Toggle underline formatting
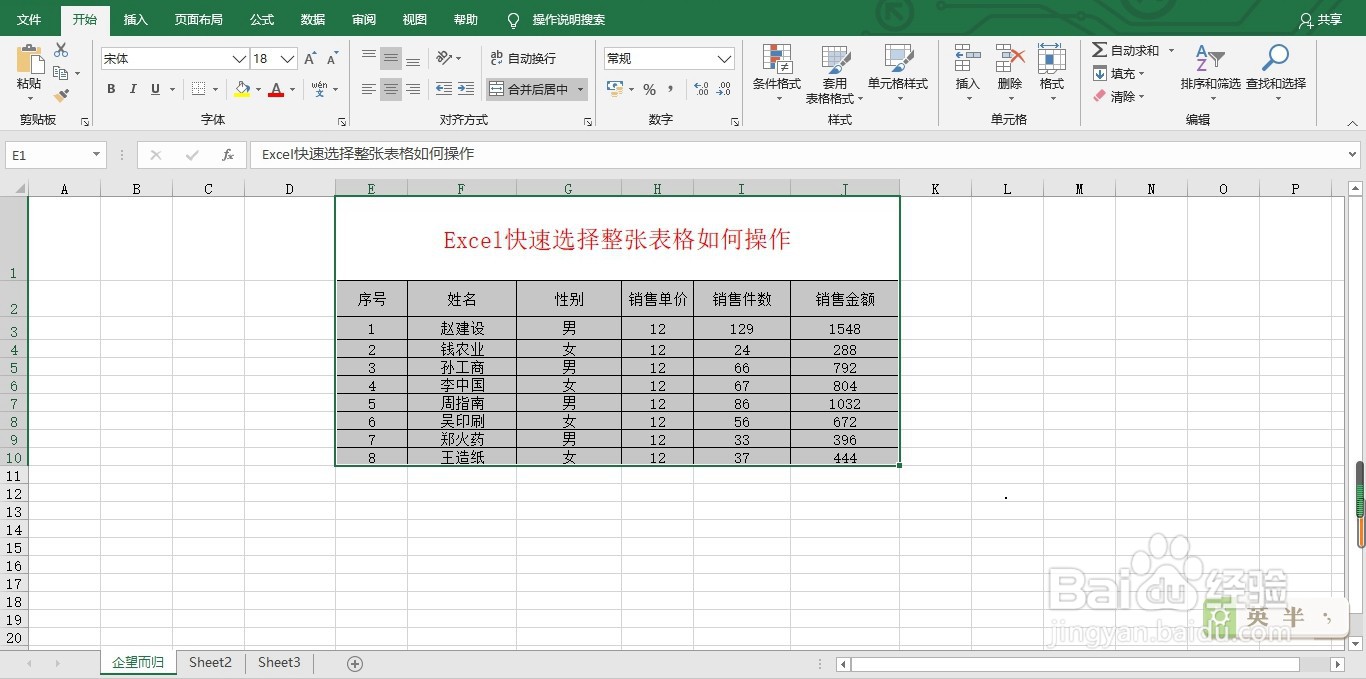Screen dimensions: 1366x679 (155, 89)
